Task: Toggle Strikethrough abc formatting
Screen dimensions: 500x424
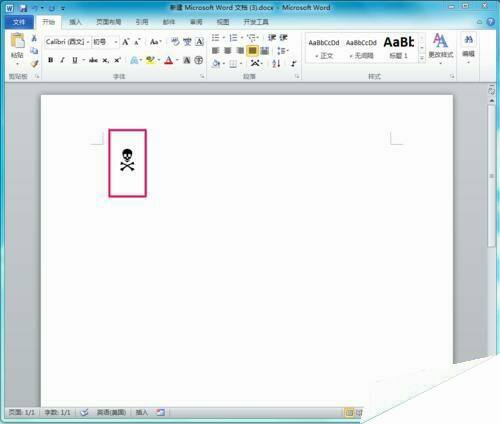Action: click(x=93, y=60)
